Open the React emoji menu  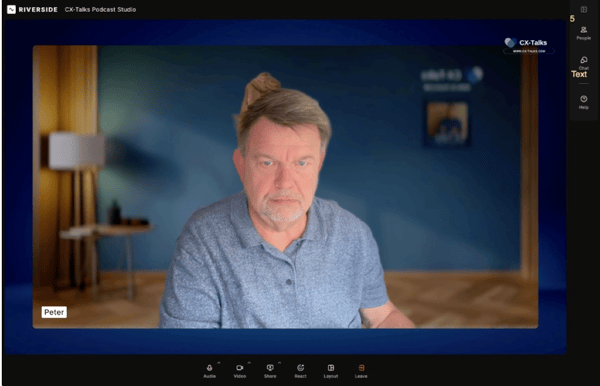pos(300,371)
